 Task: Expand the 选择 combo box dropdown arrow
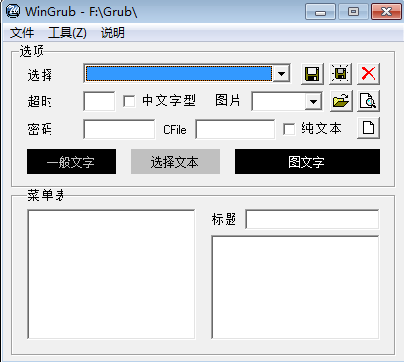[281, 74]
